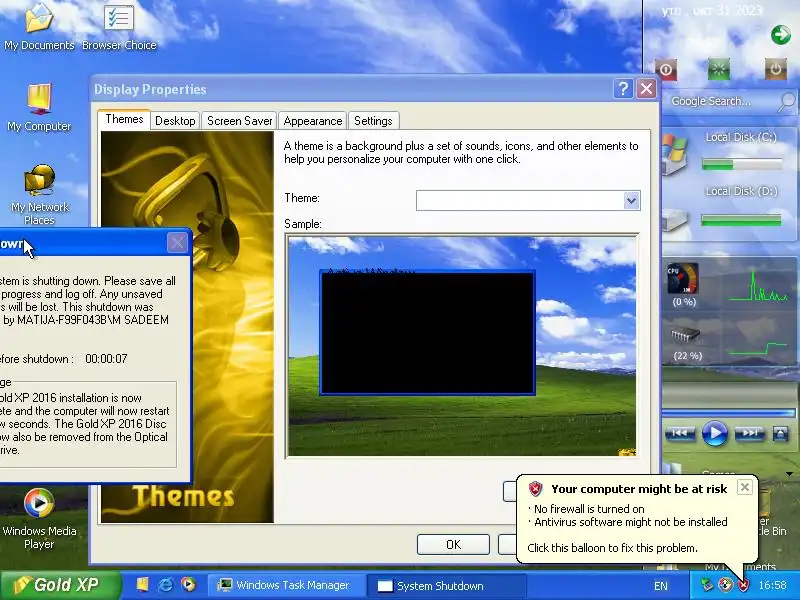
Task: Open My Network Places desktop icon
Action: (39, 194)
